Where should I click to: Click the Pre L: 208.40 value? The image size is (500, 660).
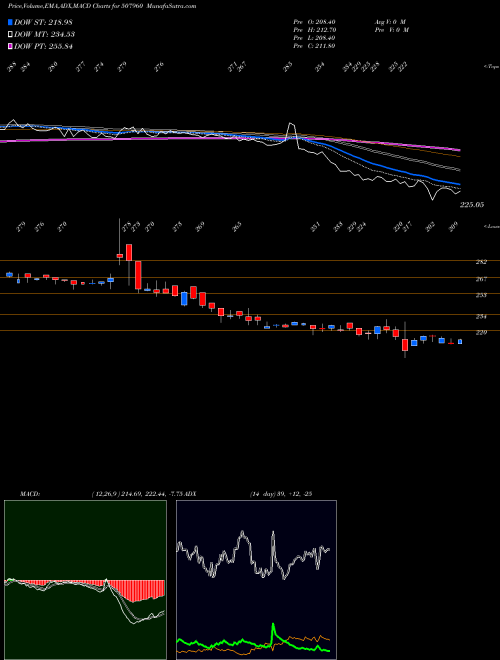coord(314,38)
